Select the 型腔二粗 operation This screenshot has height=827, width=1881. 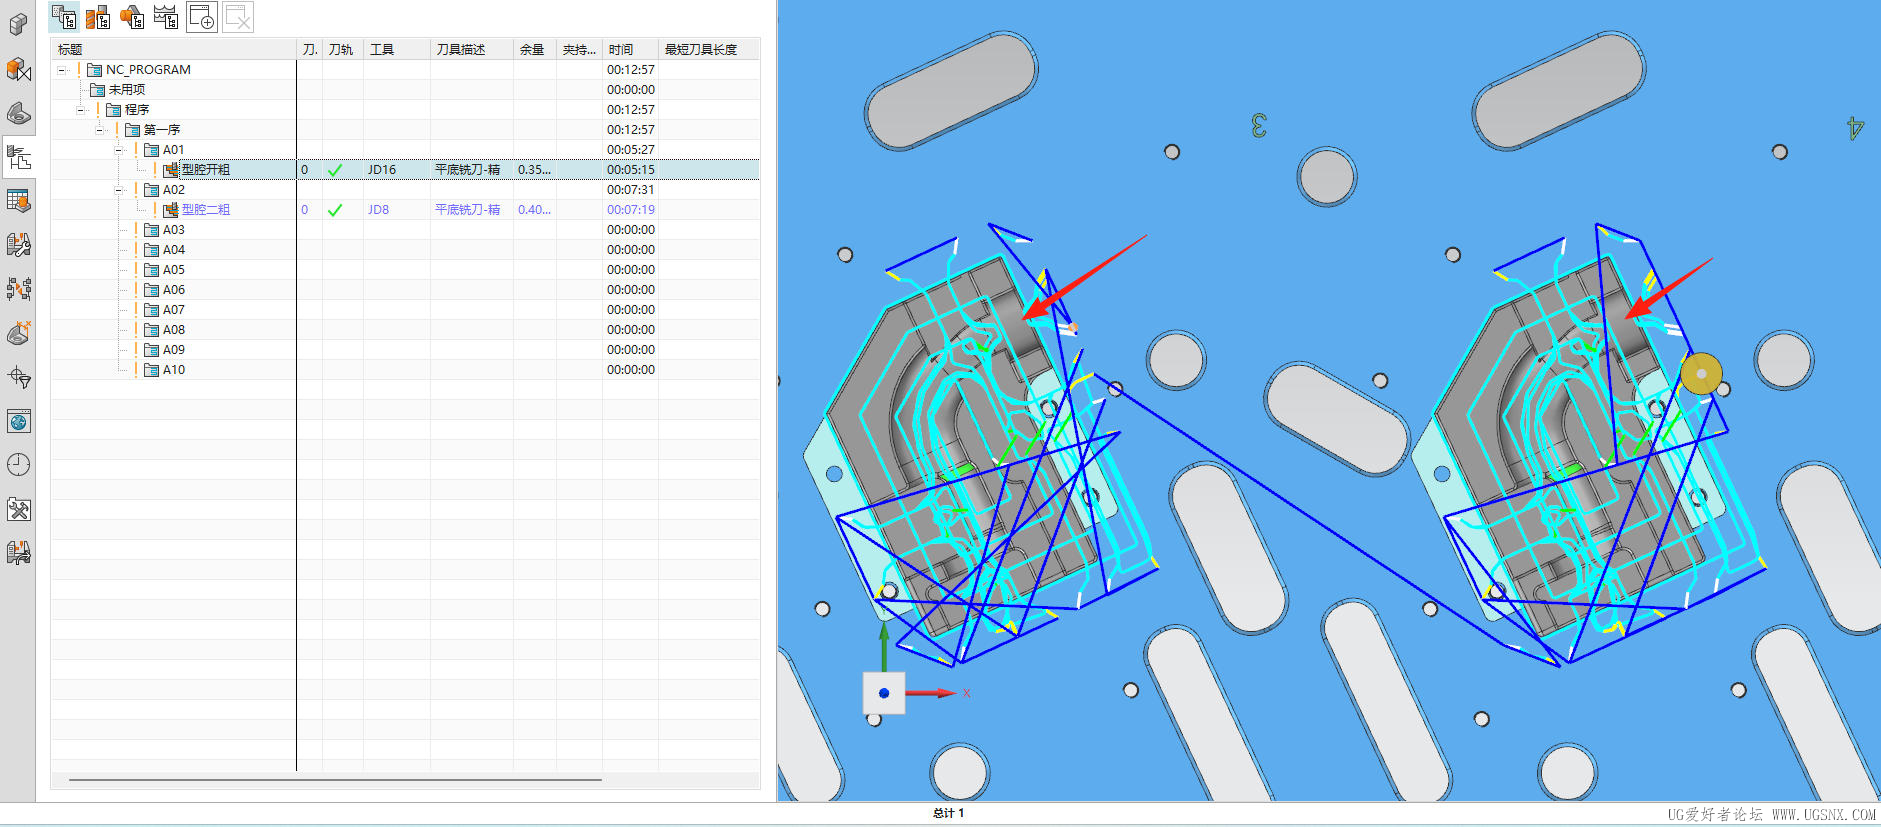point(205,210)
